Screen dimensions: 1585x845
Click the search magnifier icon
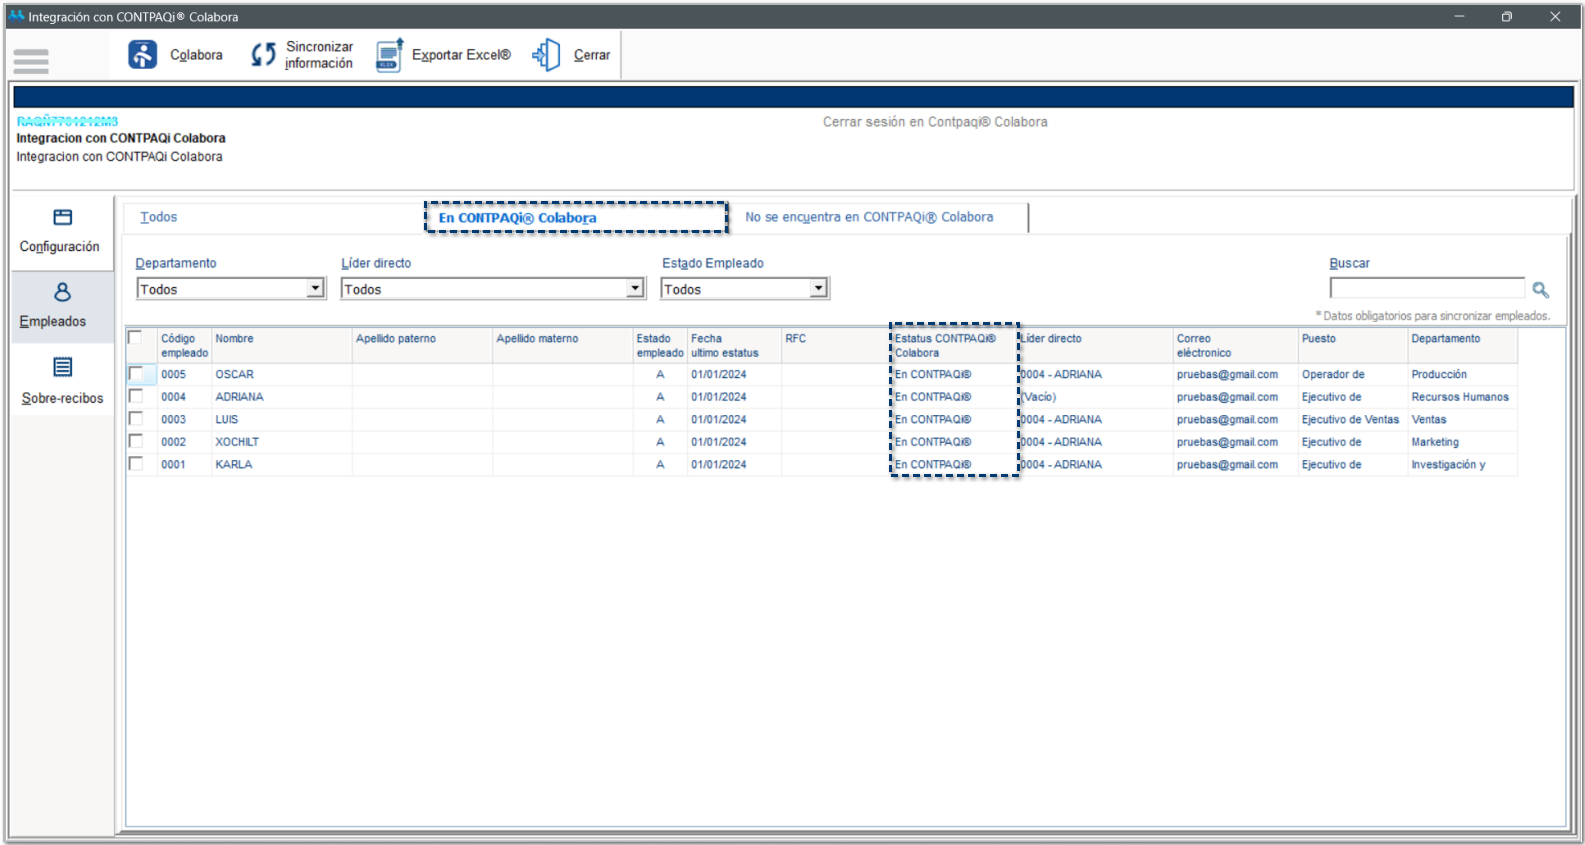[1540, 290]
